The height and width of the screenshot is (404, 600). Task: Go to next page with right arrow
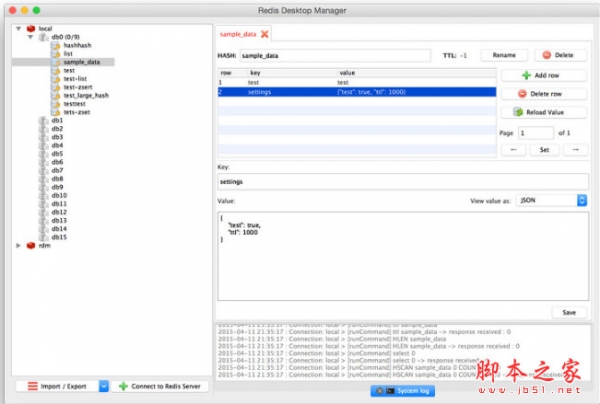coord(576,150)
